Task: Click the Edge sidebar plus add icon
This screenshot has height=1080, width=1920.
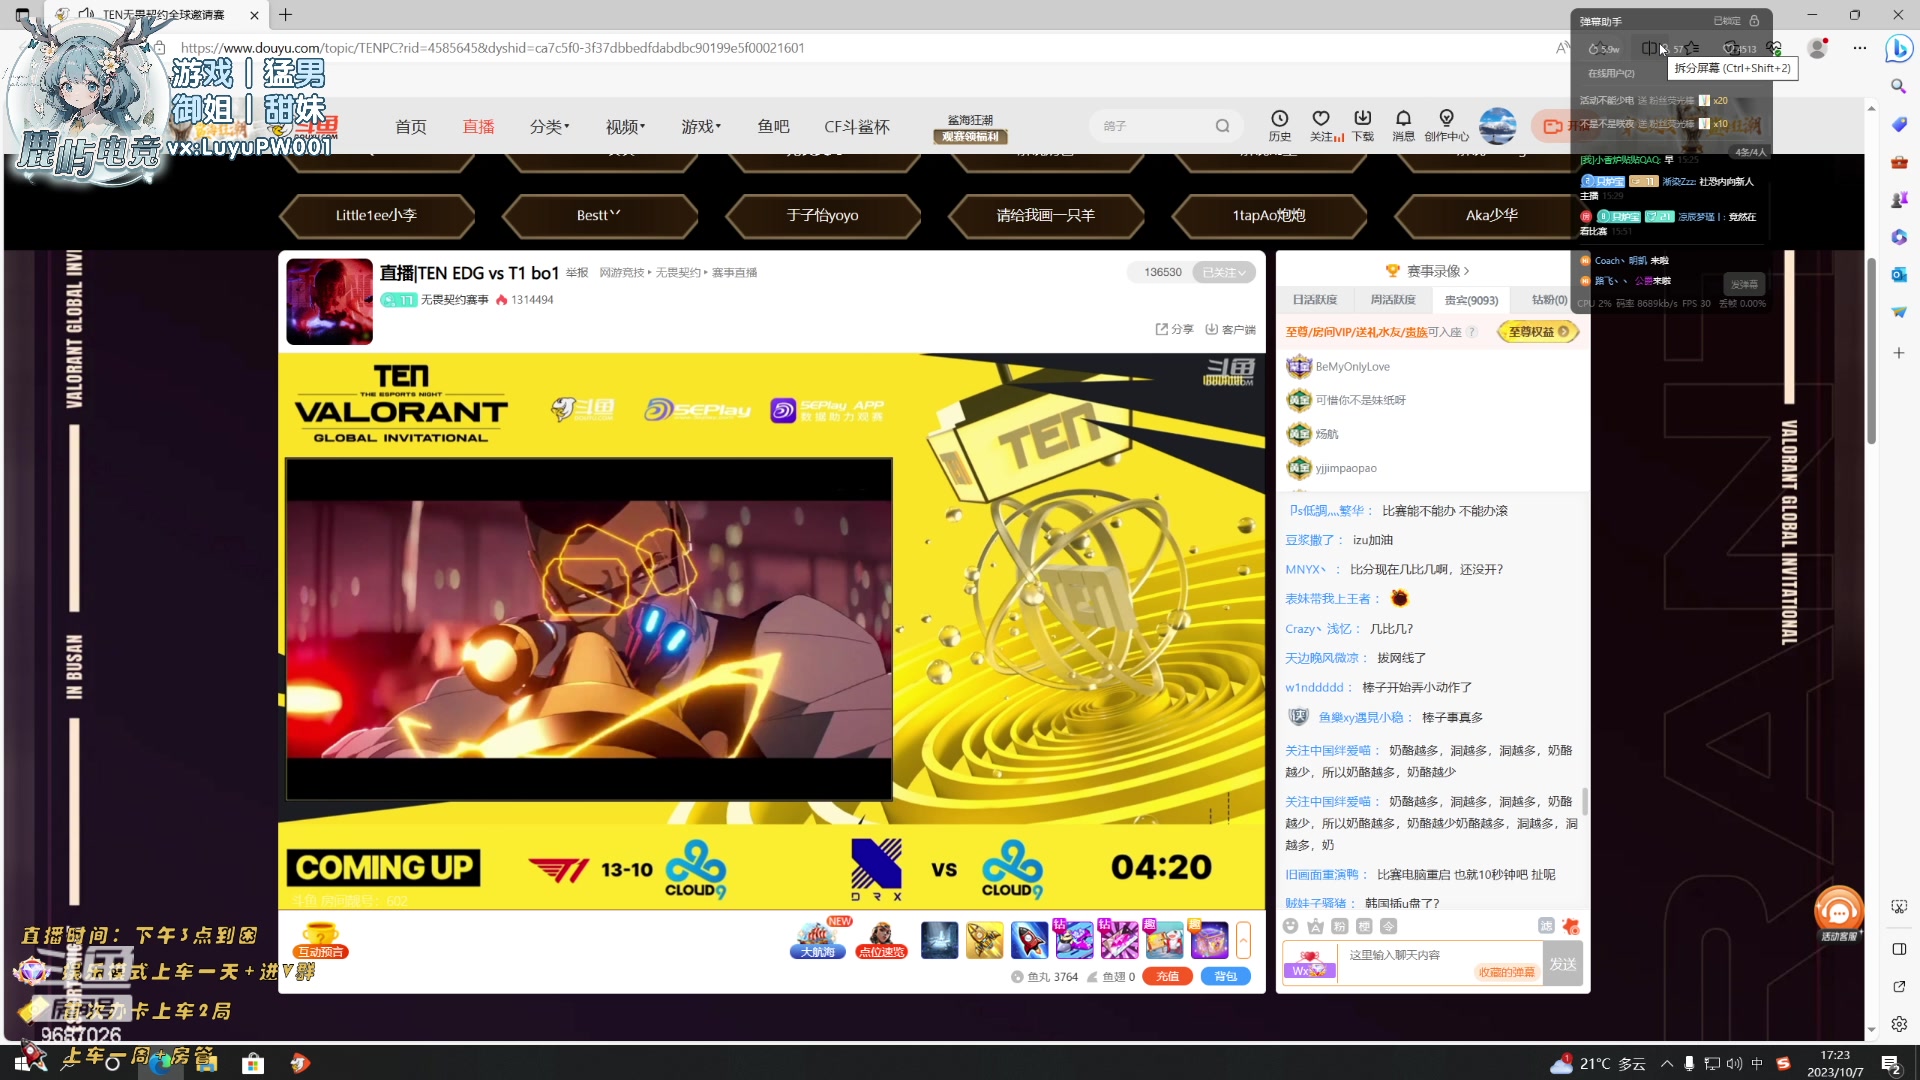Action: (x=1899, y=353)
